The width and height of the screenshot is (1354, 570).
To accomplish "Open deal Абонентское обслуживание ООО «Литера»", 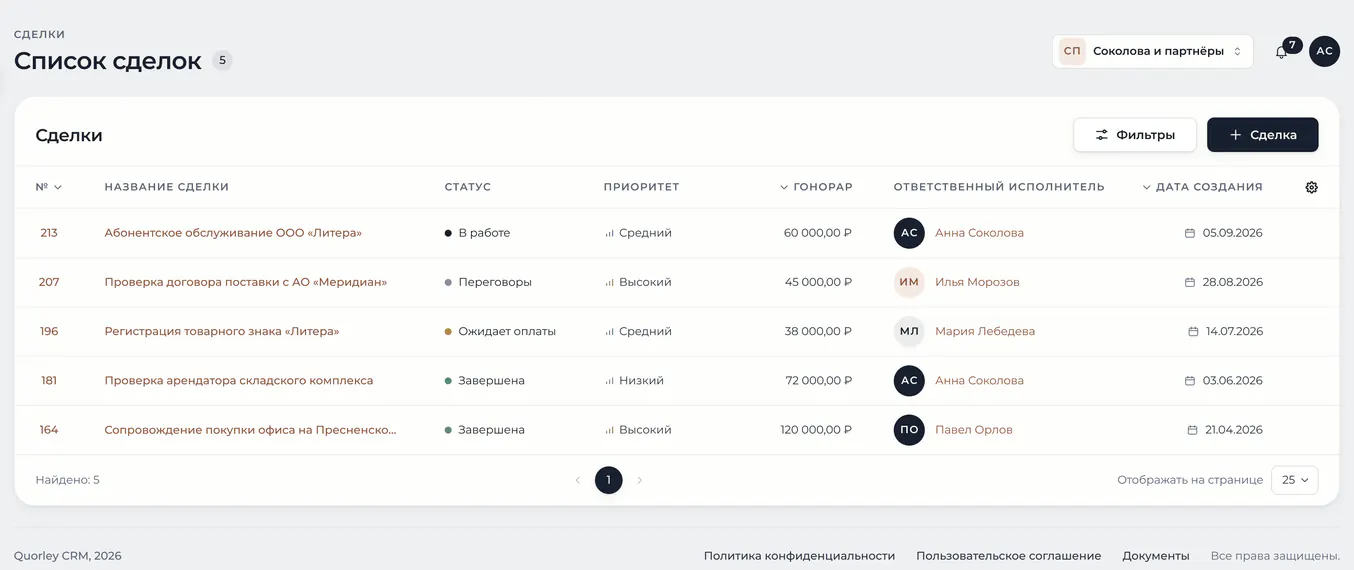I will (x=233, y=233).
